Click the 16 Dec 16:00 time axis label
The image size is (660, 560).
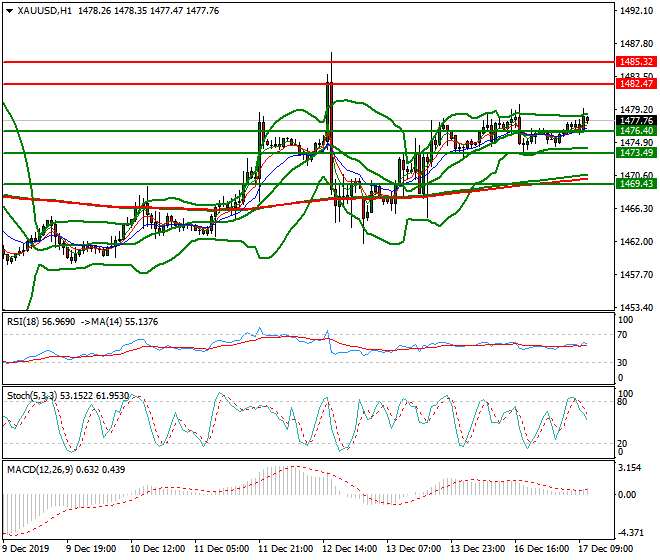click(x=541, y=549)
